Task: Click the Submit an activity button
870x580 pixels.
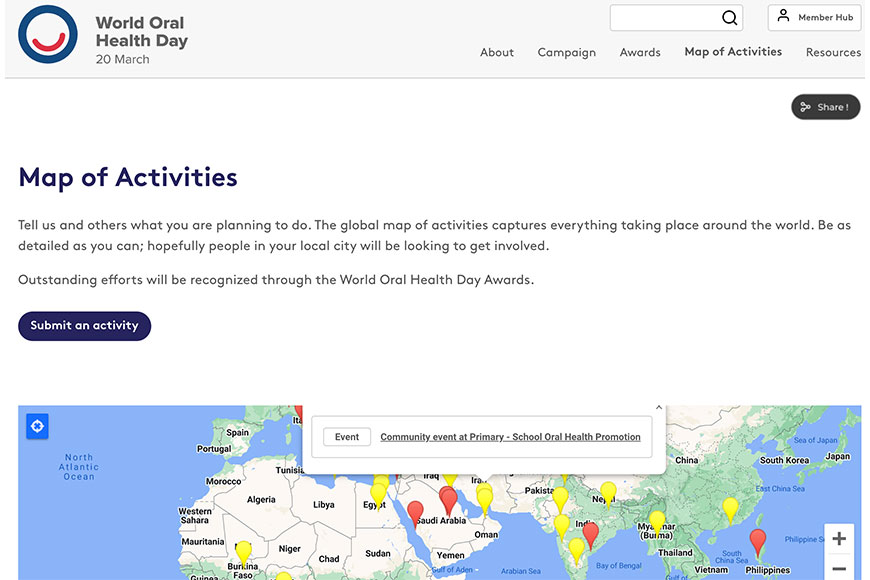Action: (84, 326)
